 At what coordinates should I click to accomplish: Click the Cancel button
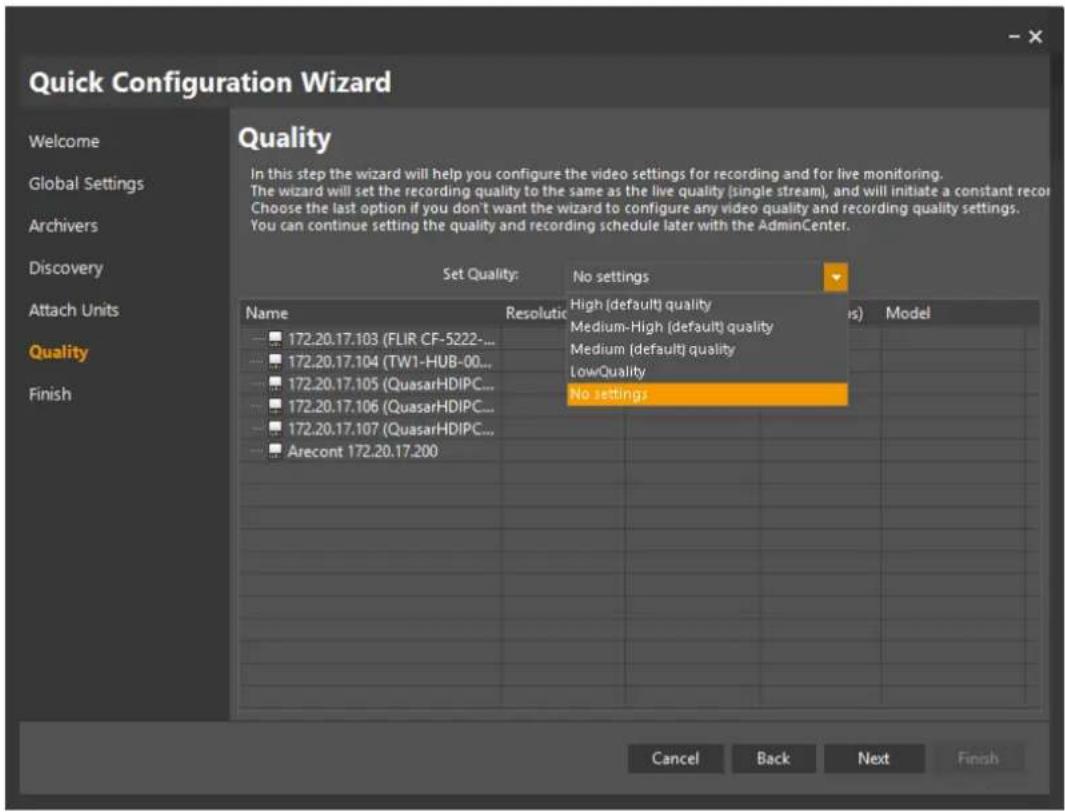click(675, 758)
